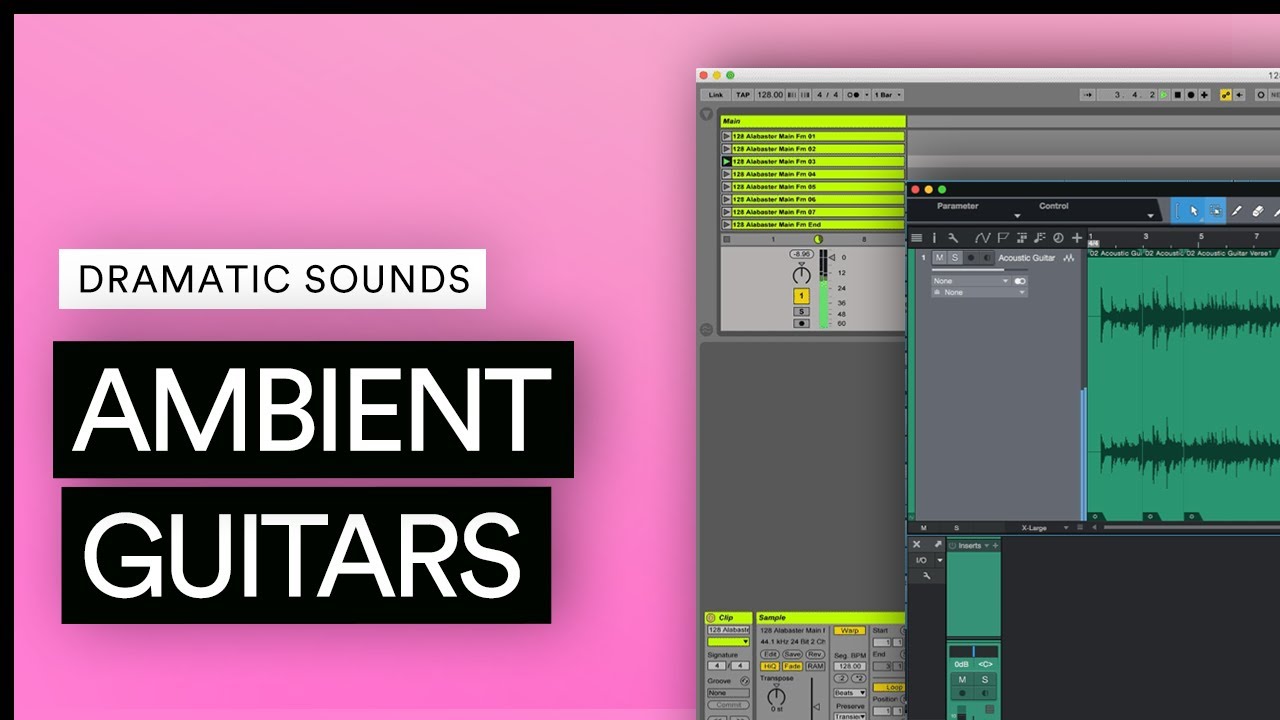Adjust the Transpose knob in Sample panel

click(776, 695)
